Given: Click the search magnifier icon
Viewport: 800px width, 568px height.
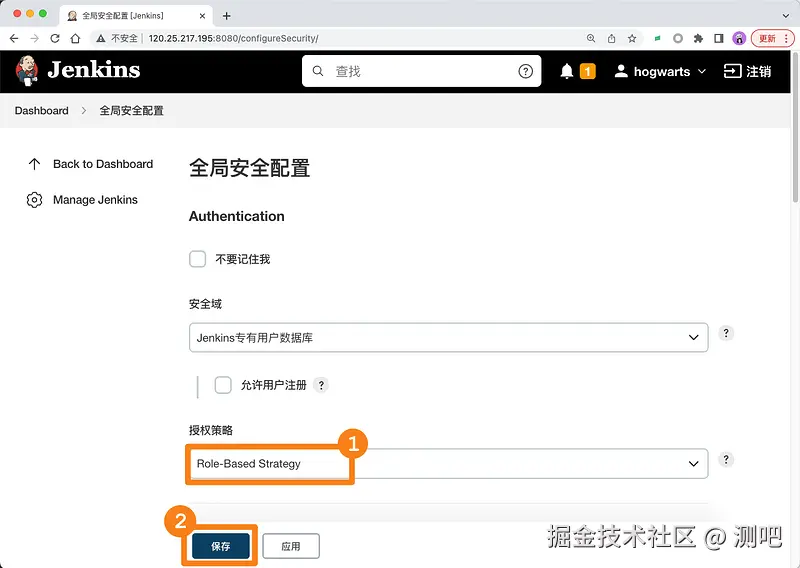Looking at the screenshot, I should pos(318,71).
